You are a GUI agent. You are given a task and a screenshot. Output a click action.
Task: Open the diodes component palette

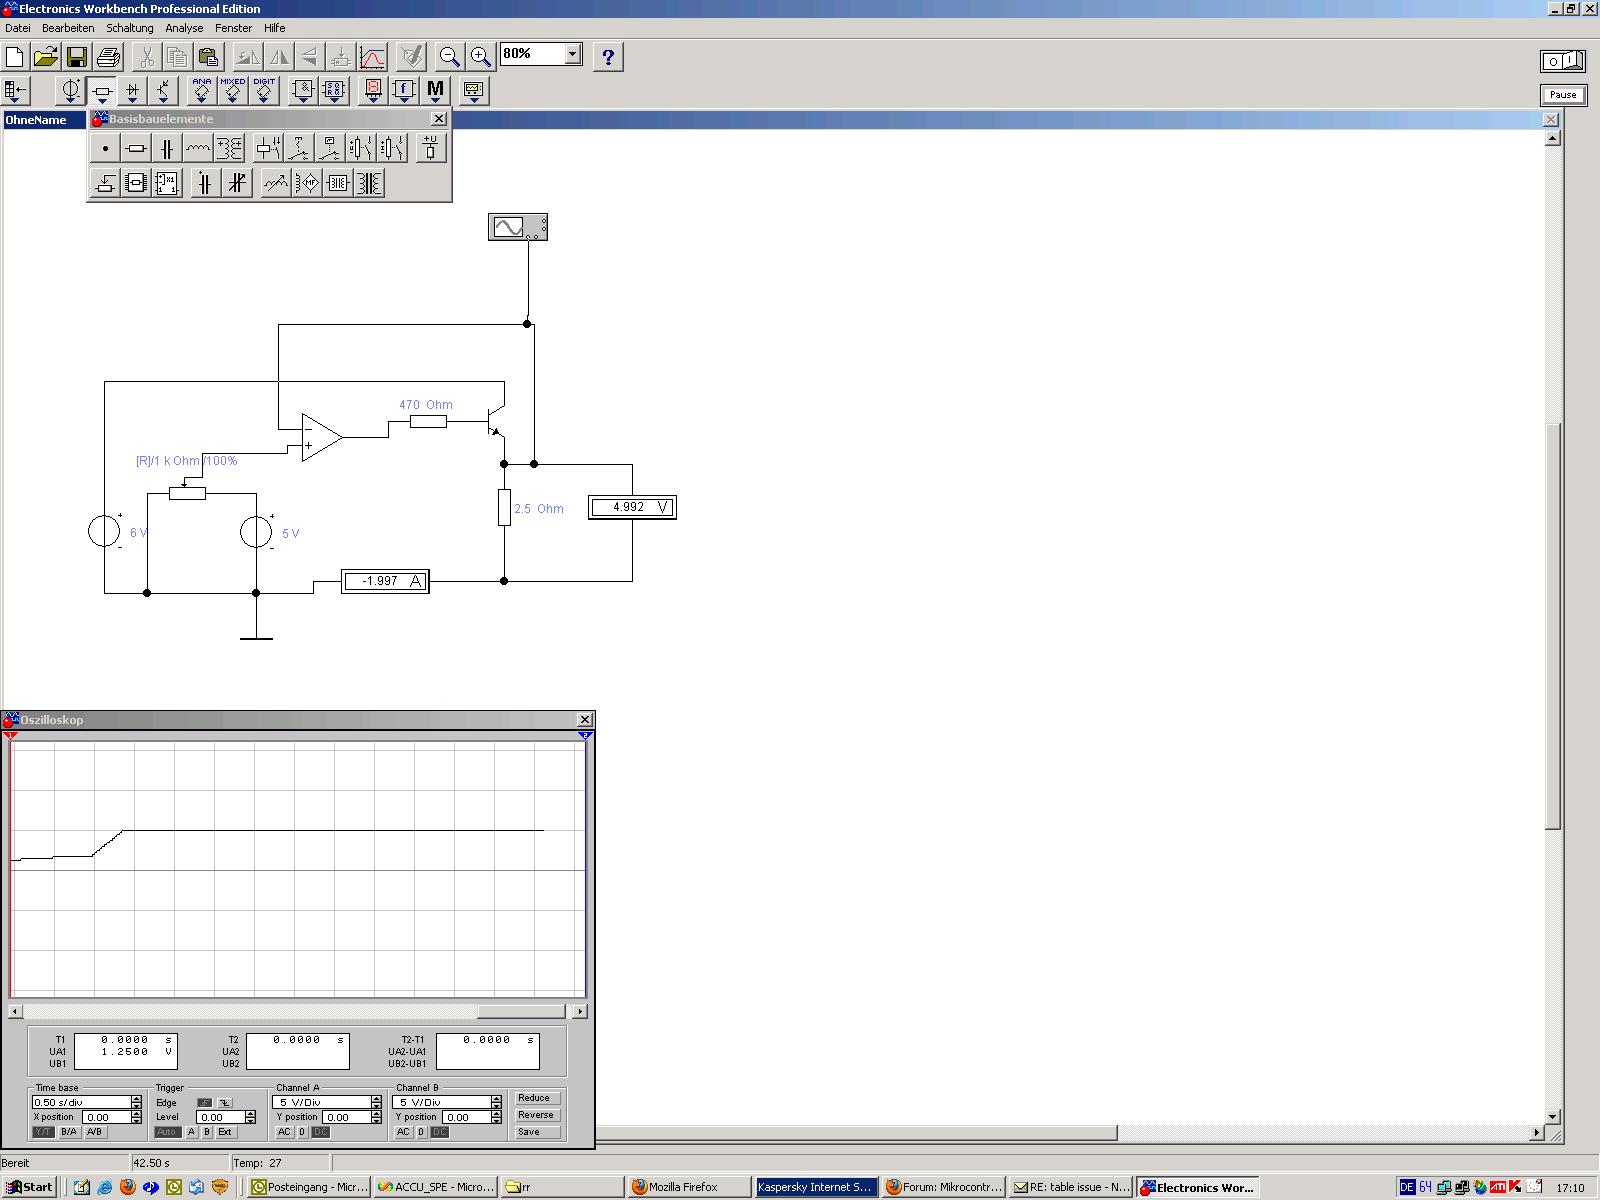[132, 91]
